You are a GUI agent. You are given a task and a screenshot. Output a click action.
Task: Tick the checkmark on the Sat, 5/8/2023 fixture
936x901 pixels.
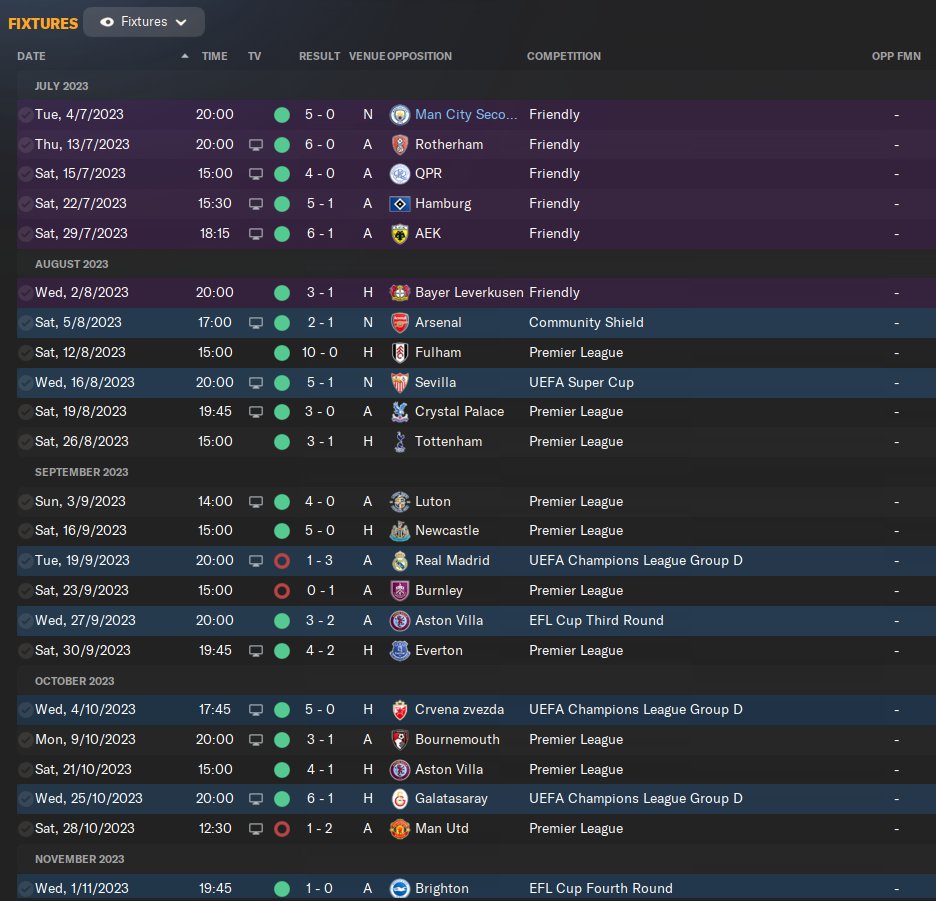25,322
